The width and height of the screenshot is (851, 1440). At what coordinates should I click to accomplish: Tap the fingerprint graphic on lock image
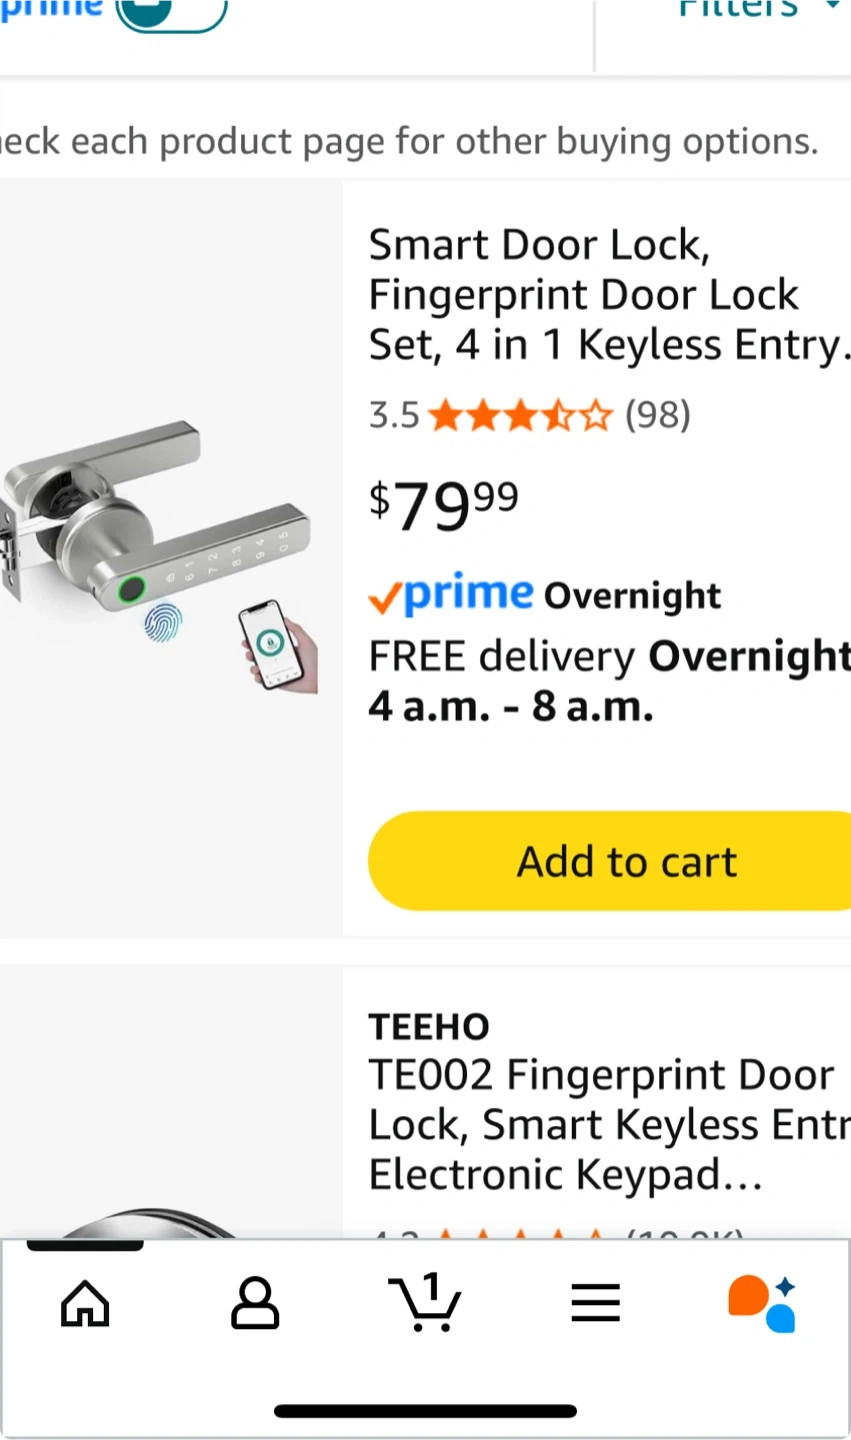click(x=163, y=623)
